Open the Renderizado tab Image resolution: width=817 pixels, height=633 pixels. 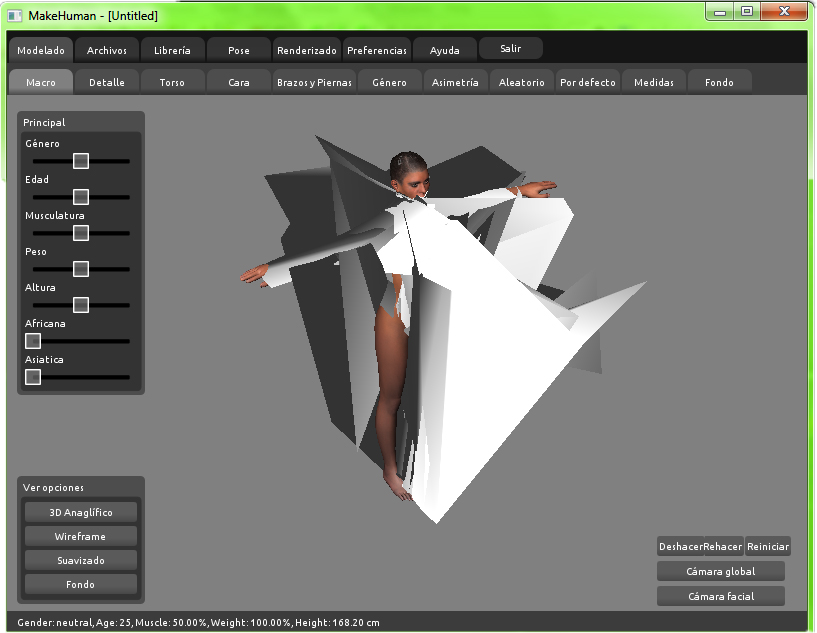pyautogui.click(x=306, y=50)
